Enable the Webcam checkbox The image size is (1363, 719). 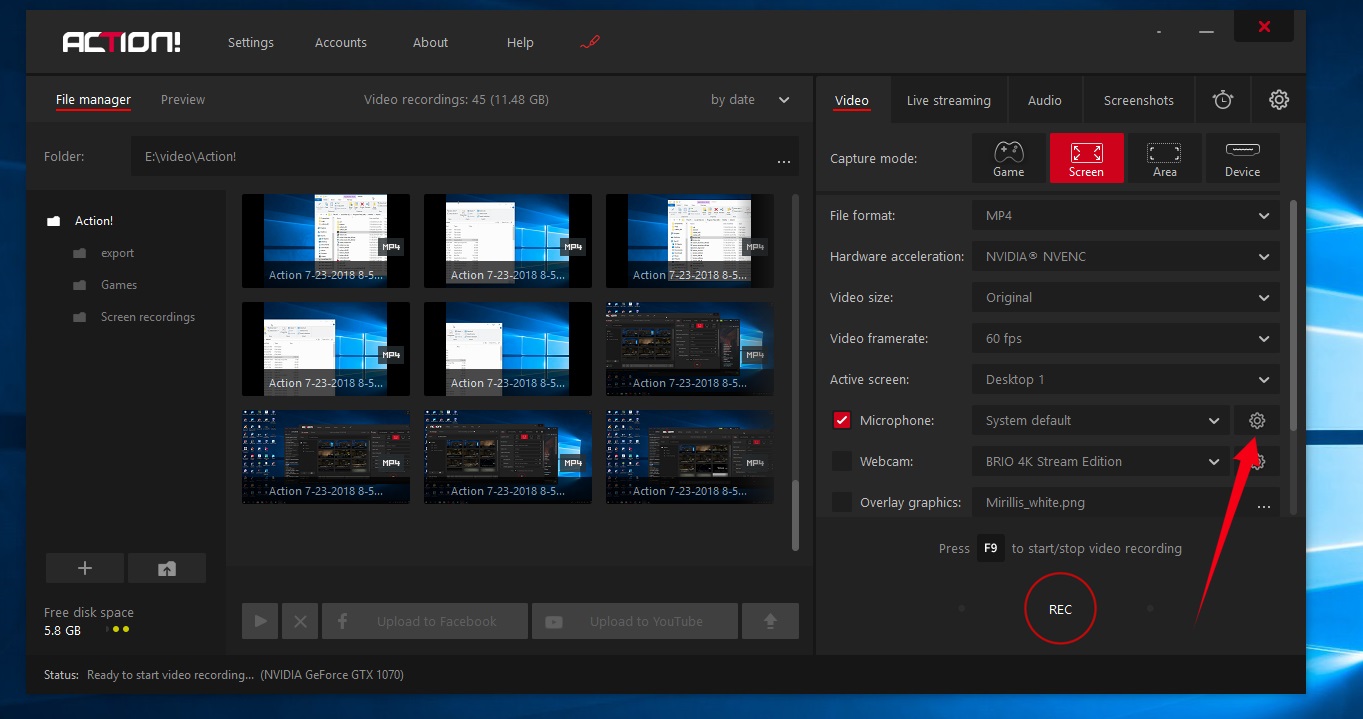coord(842,462)
